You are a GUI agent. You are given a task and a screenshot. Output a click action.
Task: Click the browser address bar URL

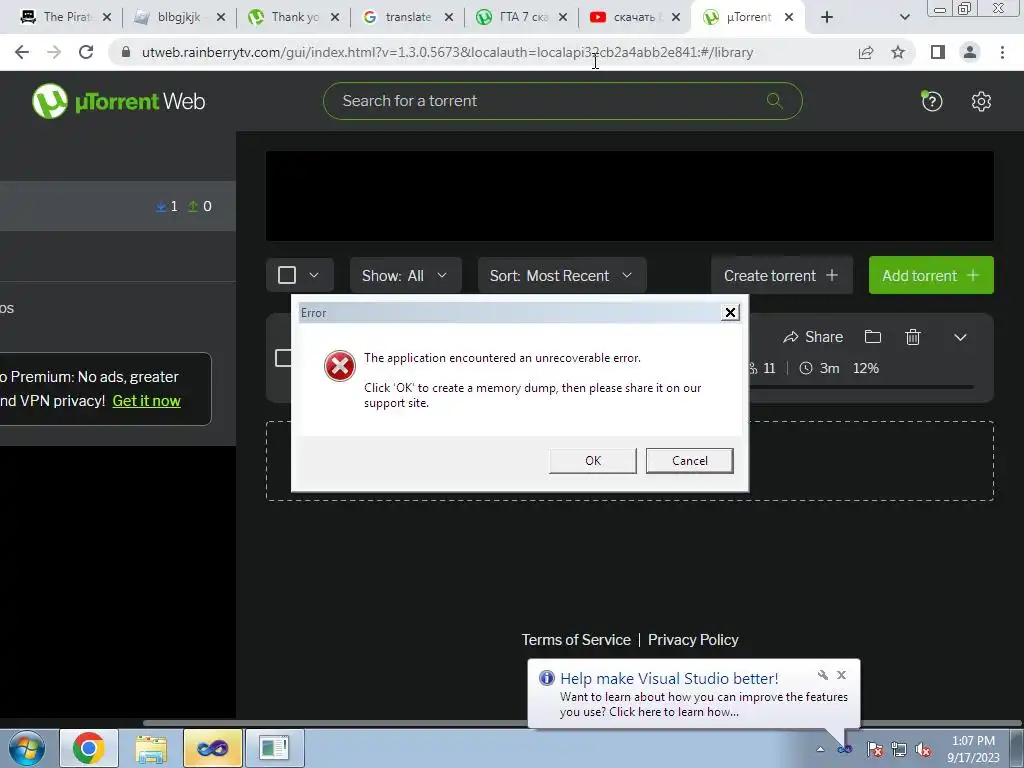pos(447,52)
